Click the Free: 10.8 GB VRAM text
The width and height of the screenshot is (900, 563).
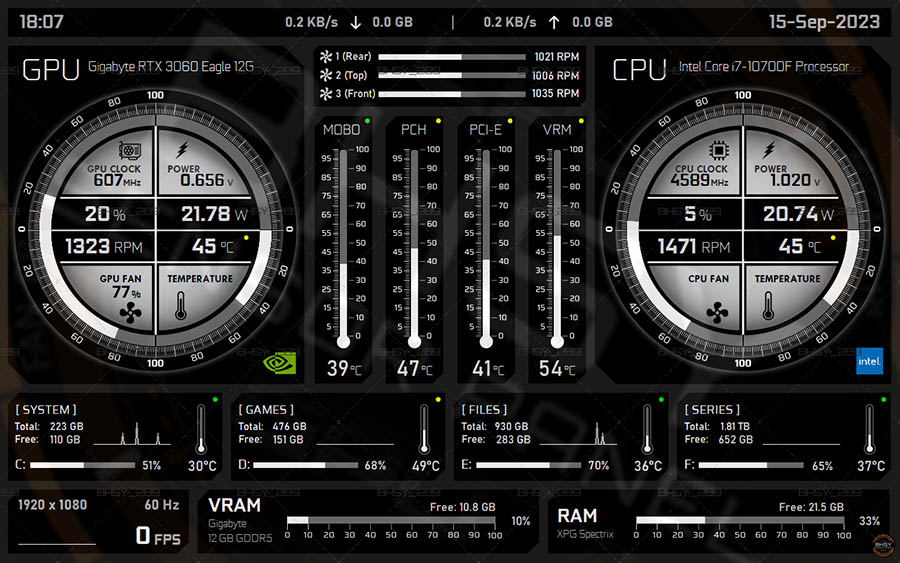(463, 507)
